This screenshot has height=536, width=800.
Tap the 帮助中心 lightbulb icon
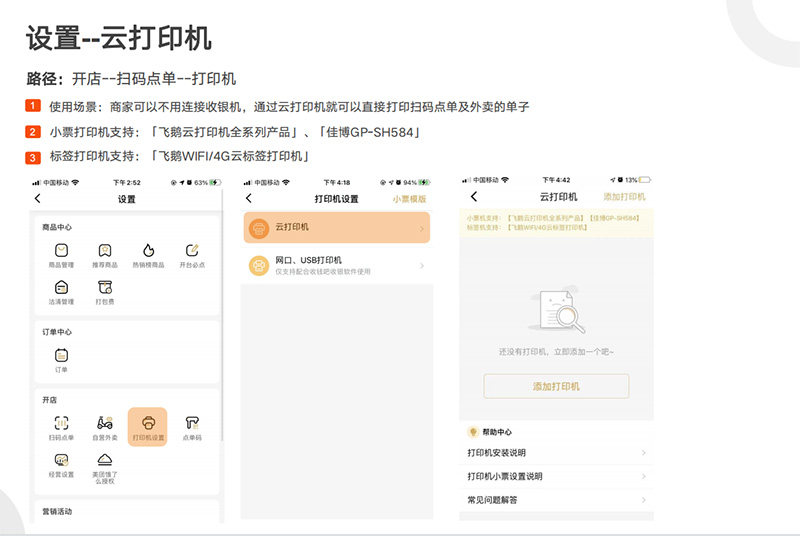click(473, 432)
